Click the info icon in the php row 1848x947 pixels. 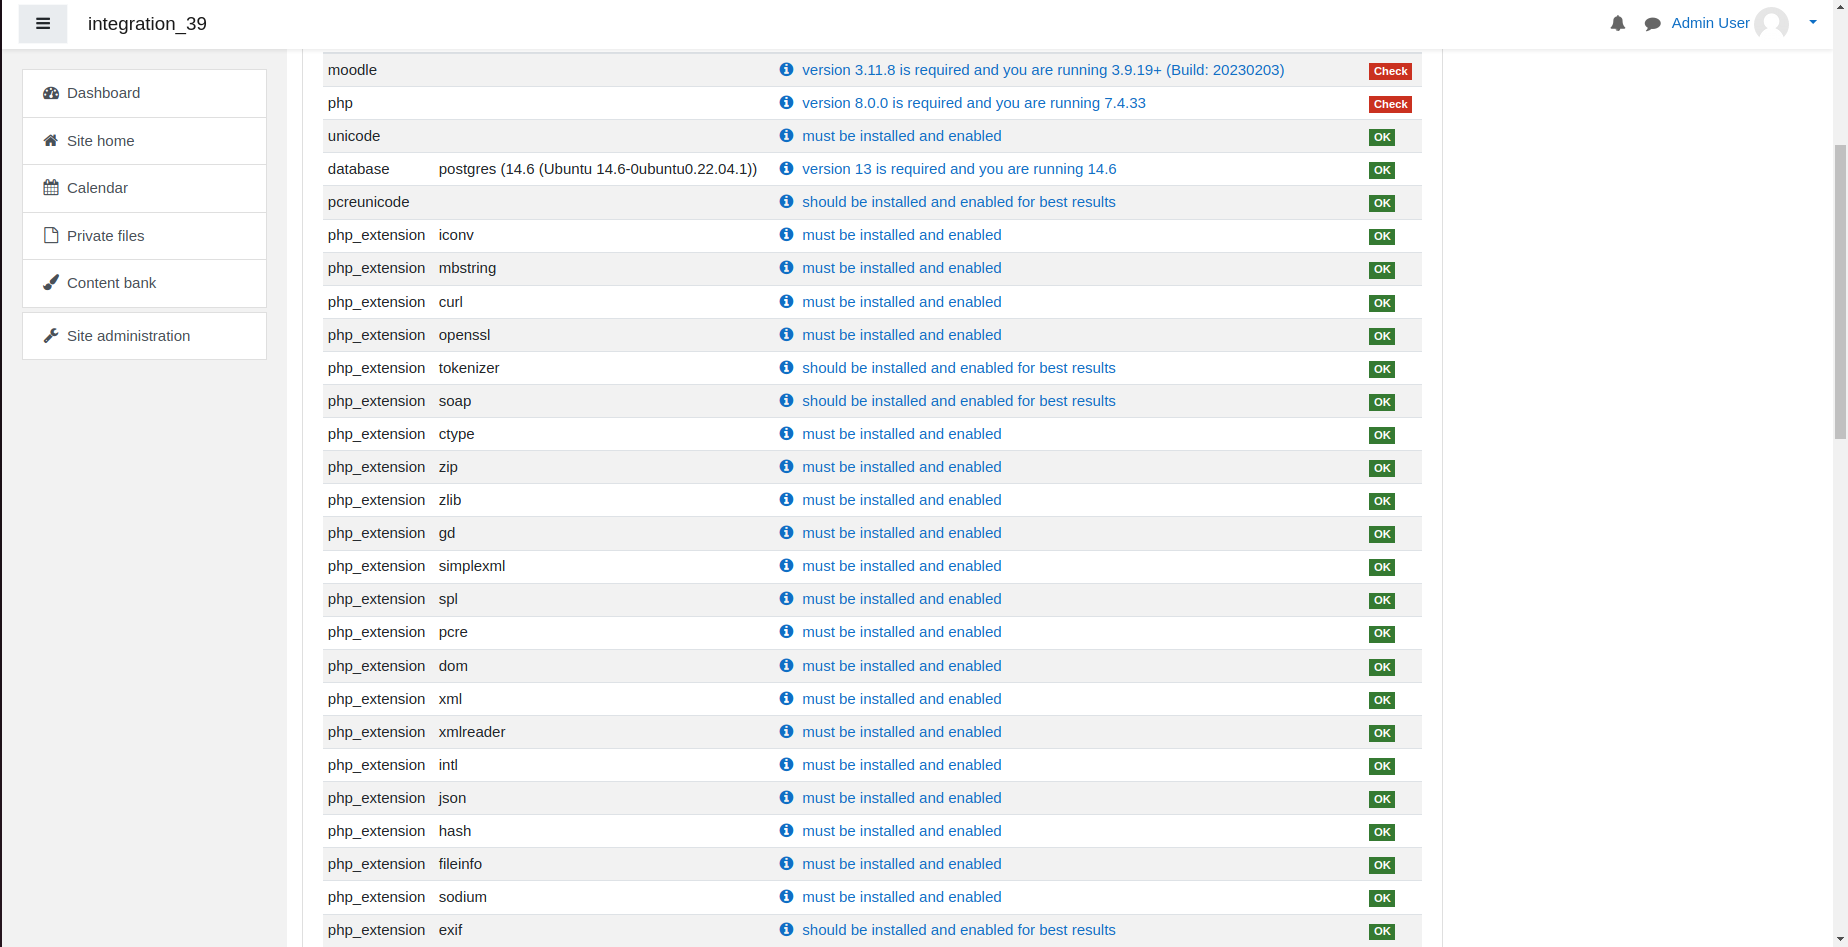coord(786,103)
